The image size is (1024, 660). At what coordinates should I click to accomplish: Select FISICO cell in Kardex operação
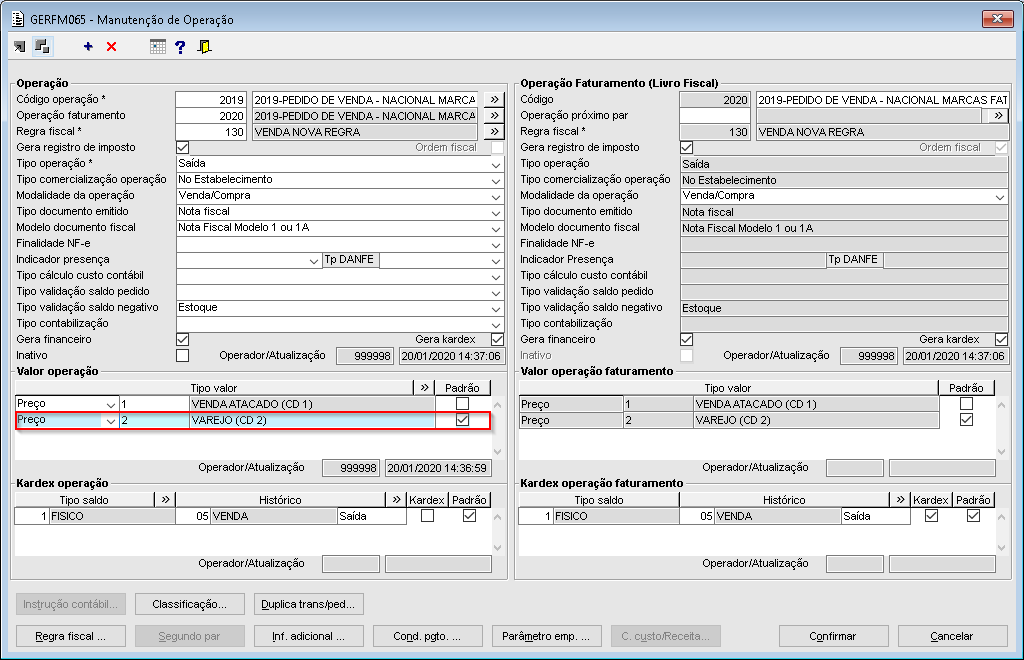point(112,516)
